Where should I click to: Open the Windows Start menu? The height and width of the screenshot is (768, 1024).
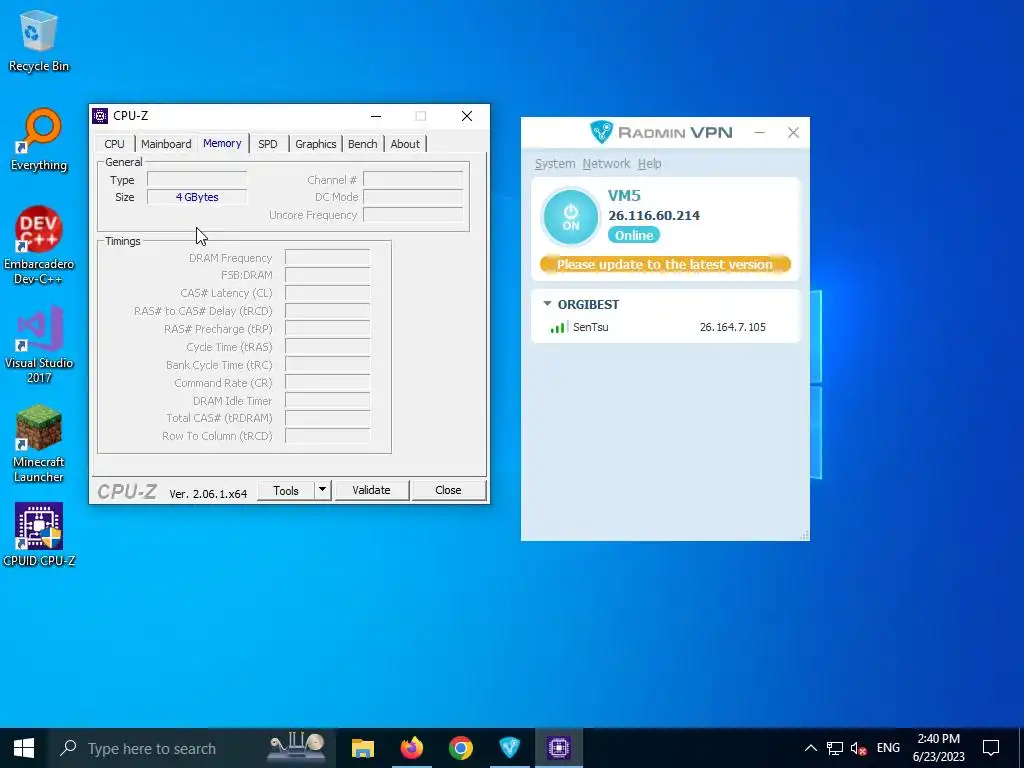(x=24, y=748)
